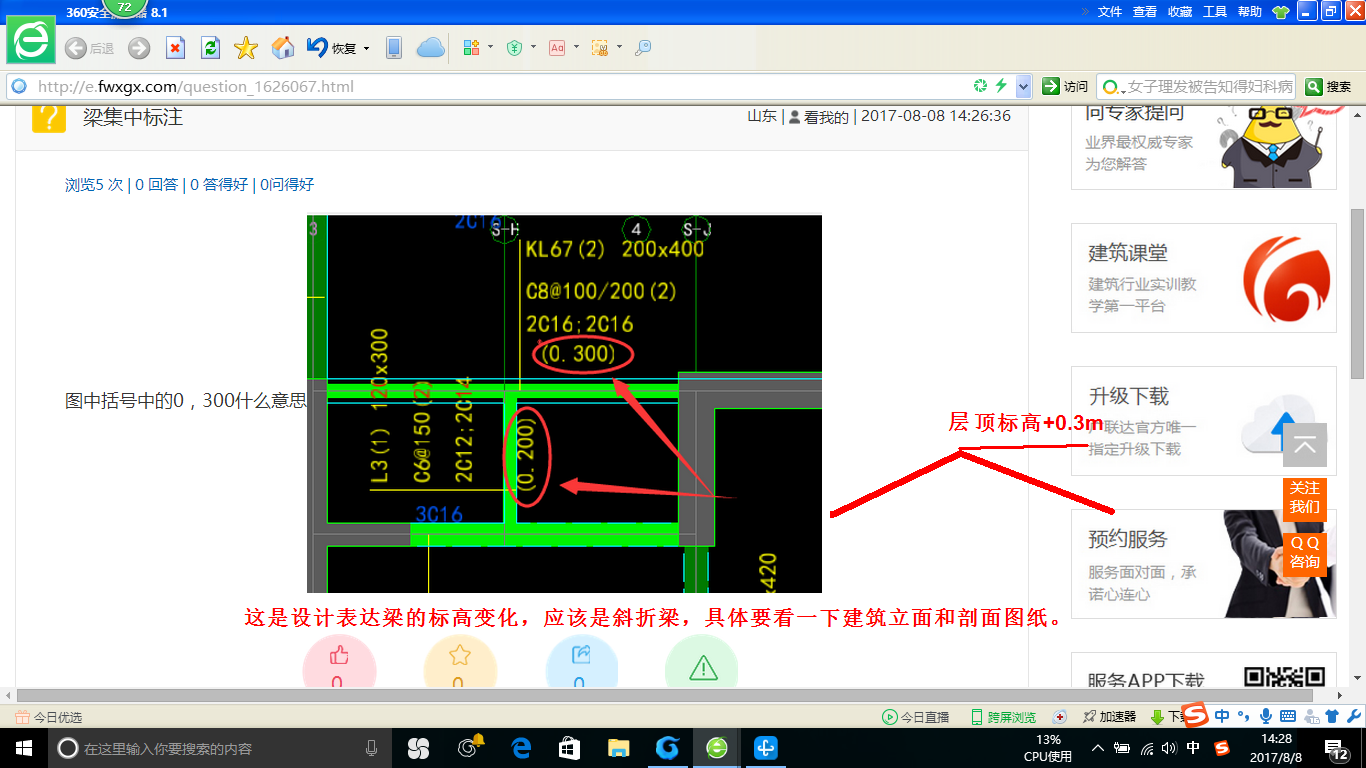
Task: Click the 今日优选 status bar item
Action: [49, 717]
